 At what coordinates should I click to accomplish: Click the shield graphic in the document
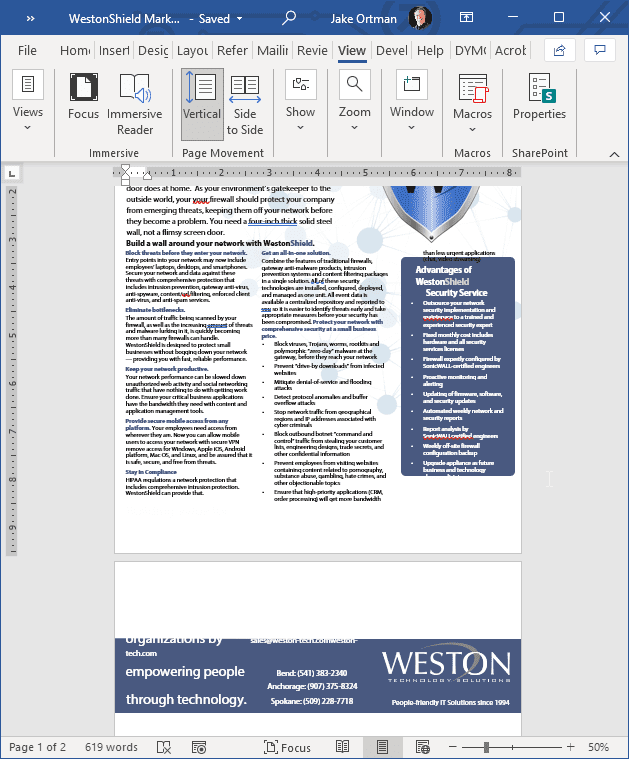(x=431, y=212)
